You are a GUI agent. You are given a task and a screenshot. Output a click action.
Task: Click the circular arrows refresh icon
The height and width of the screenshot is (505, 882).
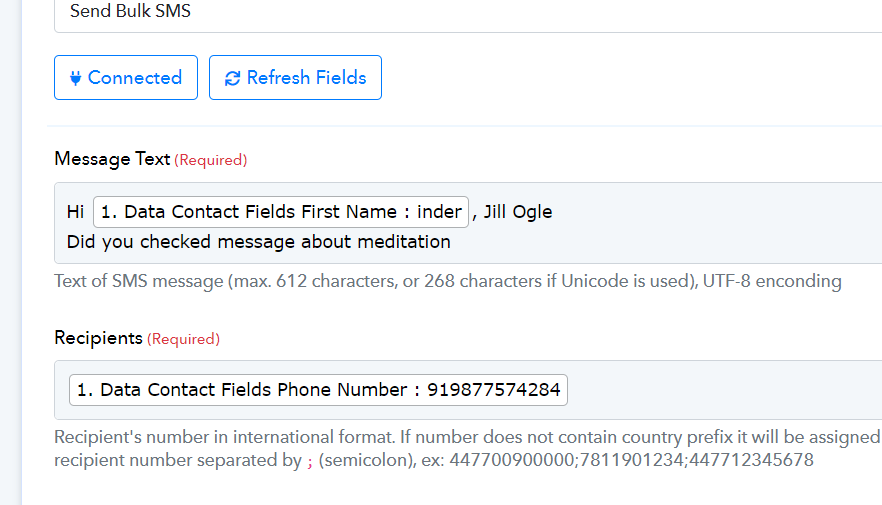[232, 78]
